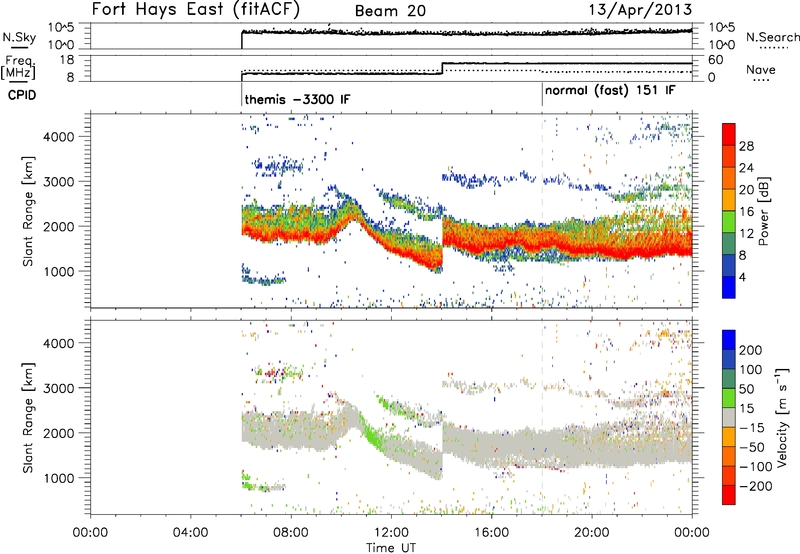The image size is (800, 554).
Task: Click '4000' tick on power panel
Action: click(x=58, y=136)
